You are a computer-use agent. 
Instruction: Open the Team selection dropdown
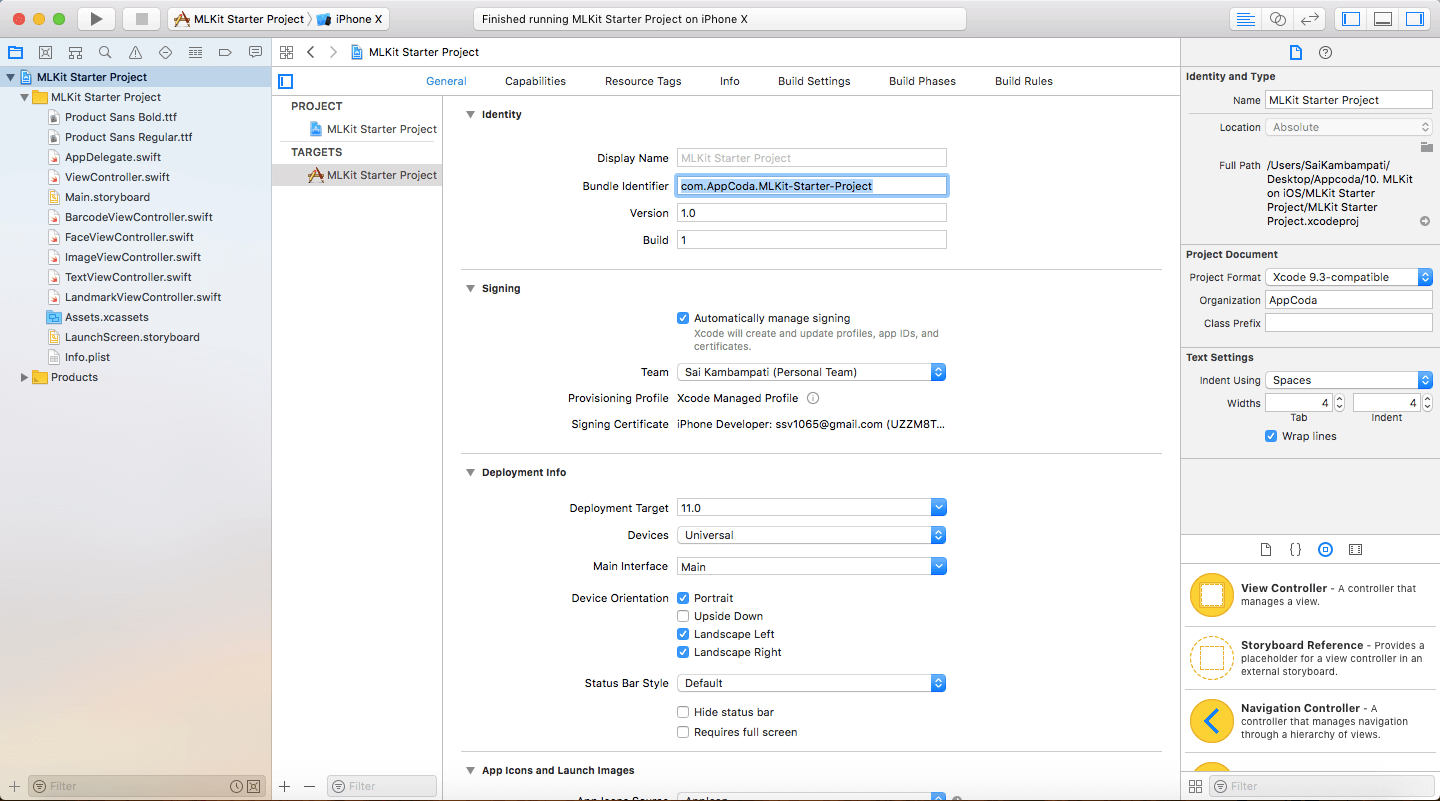point(811,372)
